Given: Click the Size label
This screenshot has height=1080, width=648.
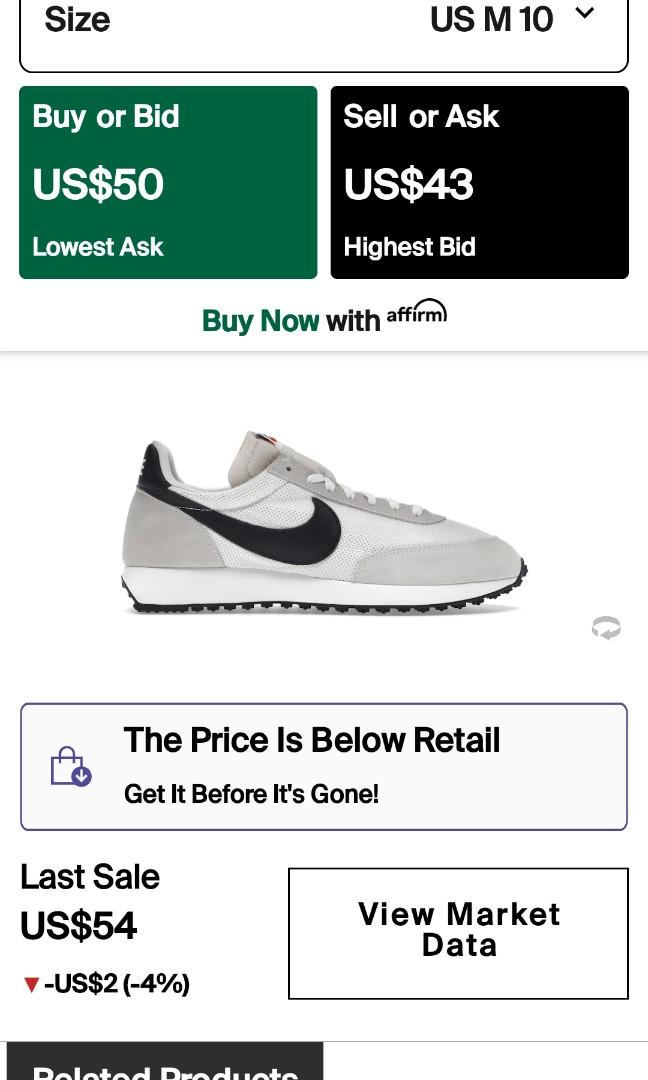Looking at the screenshot, I should pos(77,19).
